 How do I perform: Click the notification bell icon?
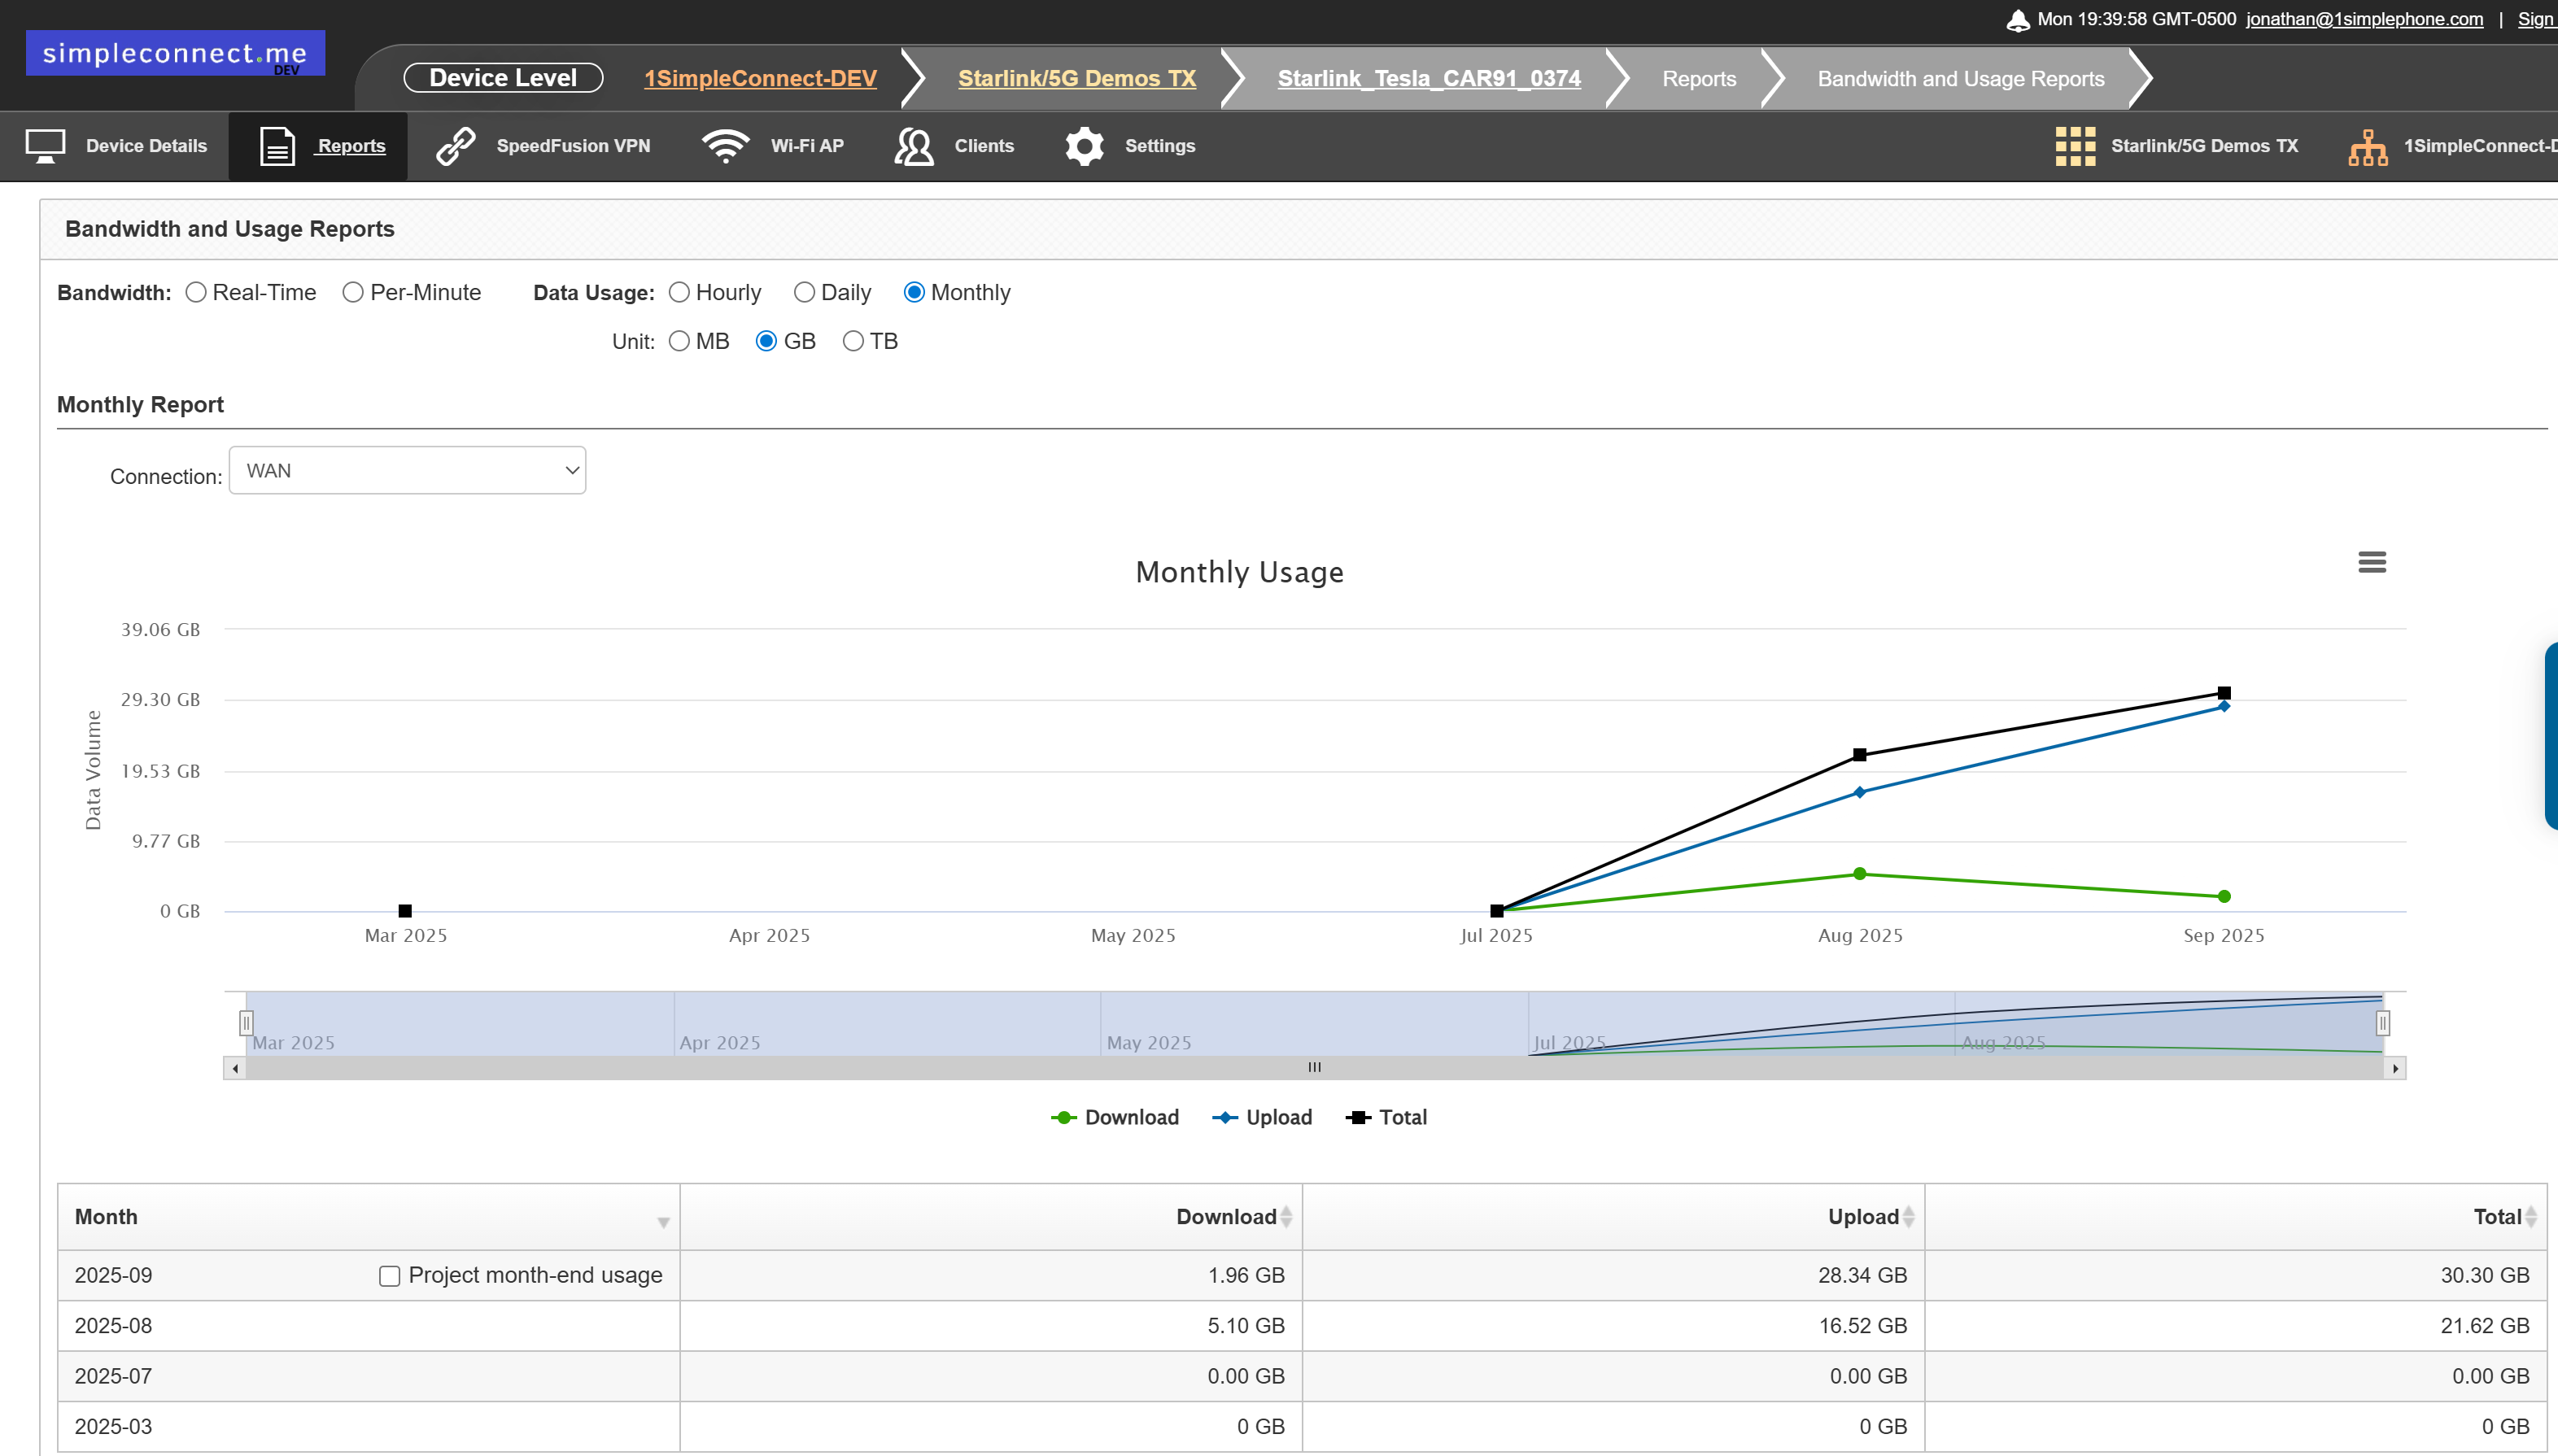click(x=2017, y=19)
